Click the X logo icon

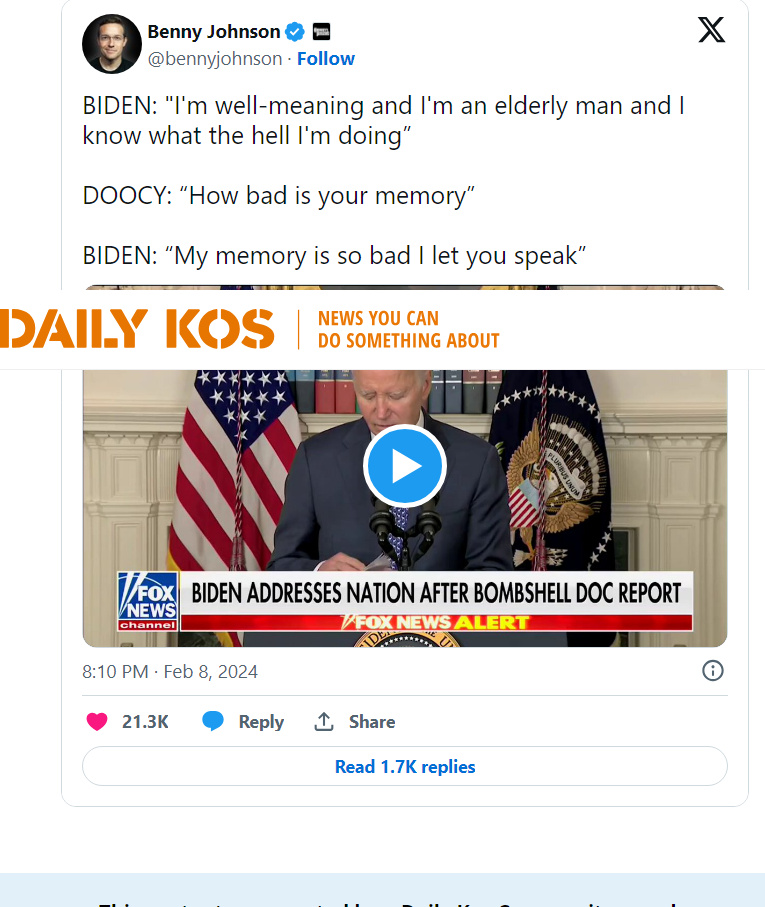click(711, 30)
